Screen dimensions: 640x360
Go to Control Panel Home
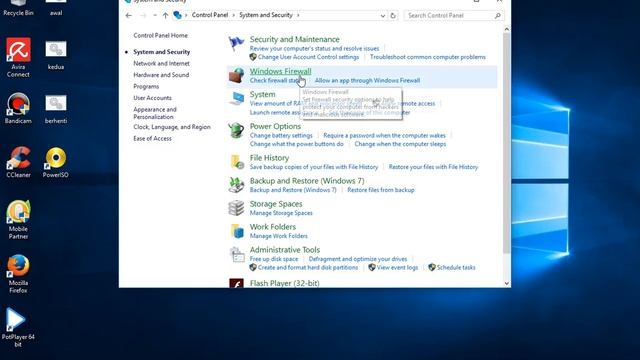tap(160, 36)
